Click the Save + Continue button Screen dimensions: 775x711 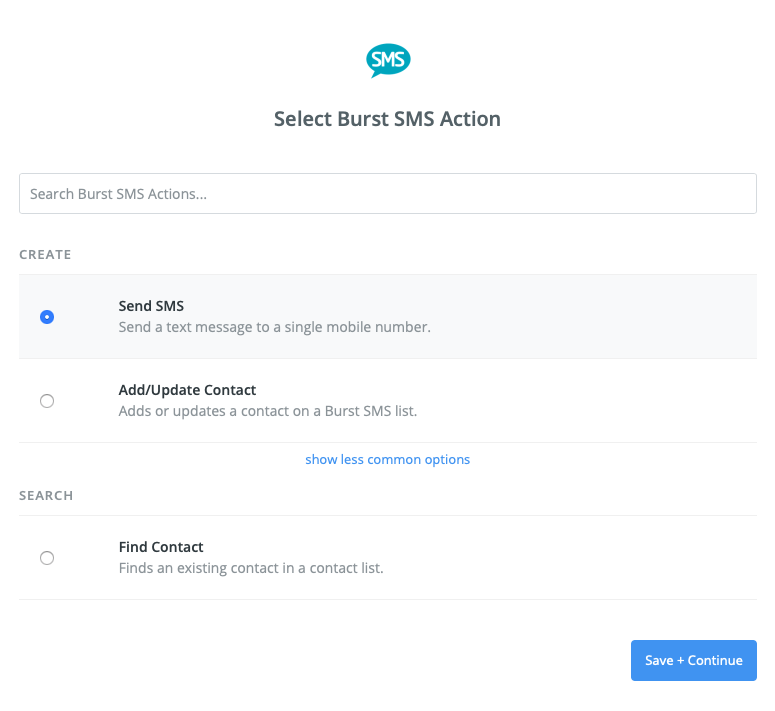[693, 661]
